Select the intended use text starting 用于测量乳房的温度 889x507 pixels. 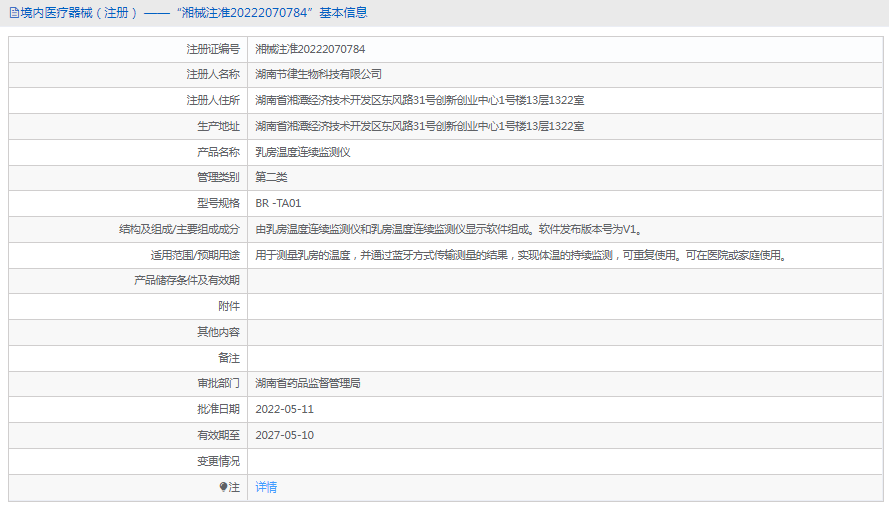click(x=522, y=255)
